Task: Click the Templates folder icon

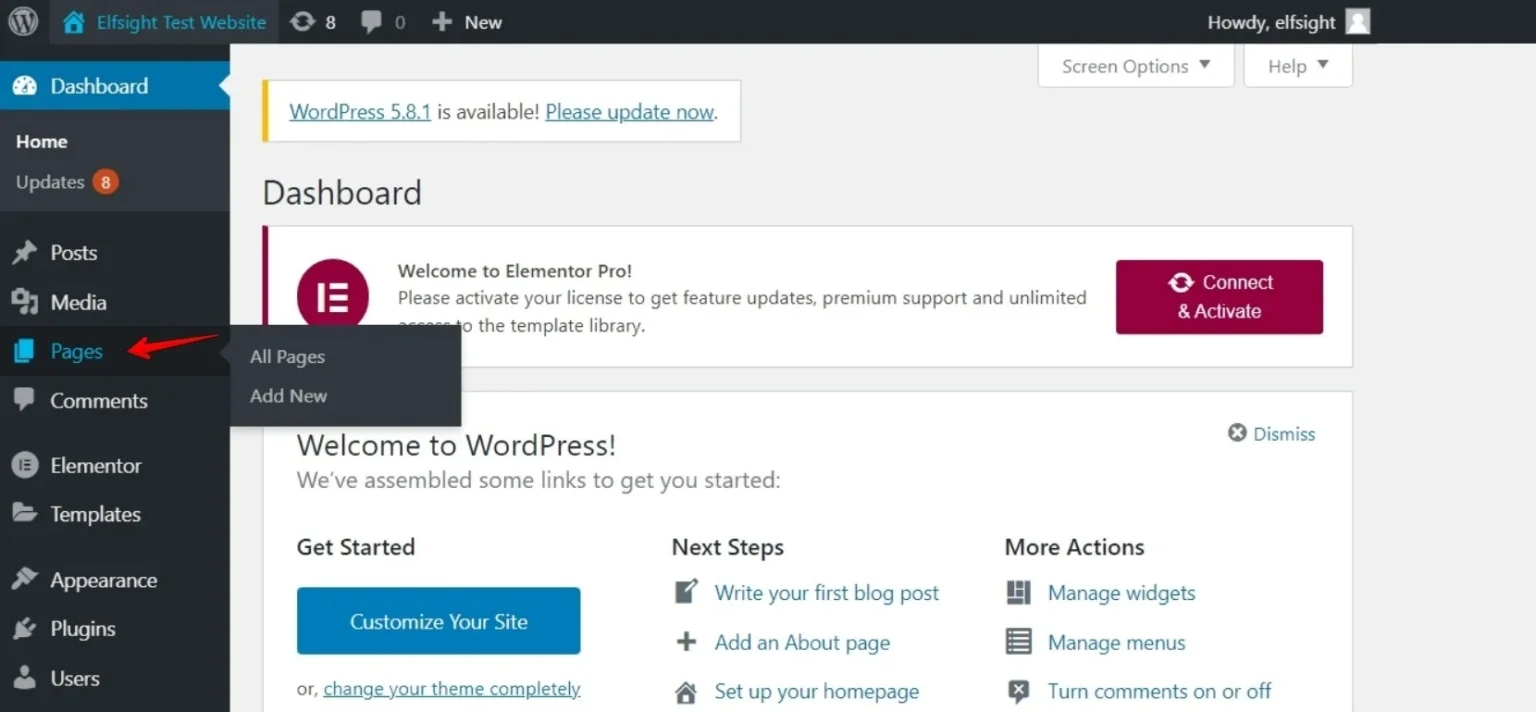Action: click(x=26, y=514)
